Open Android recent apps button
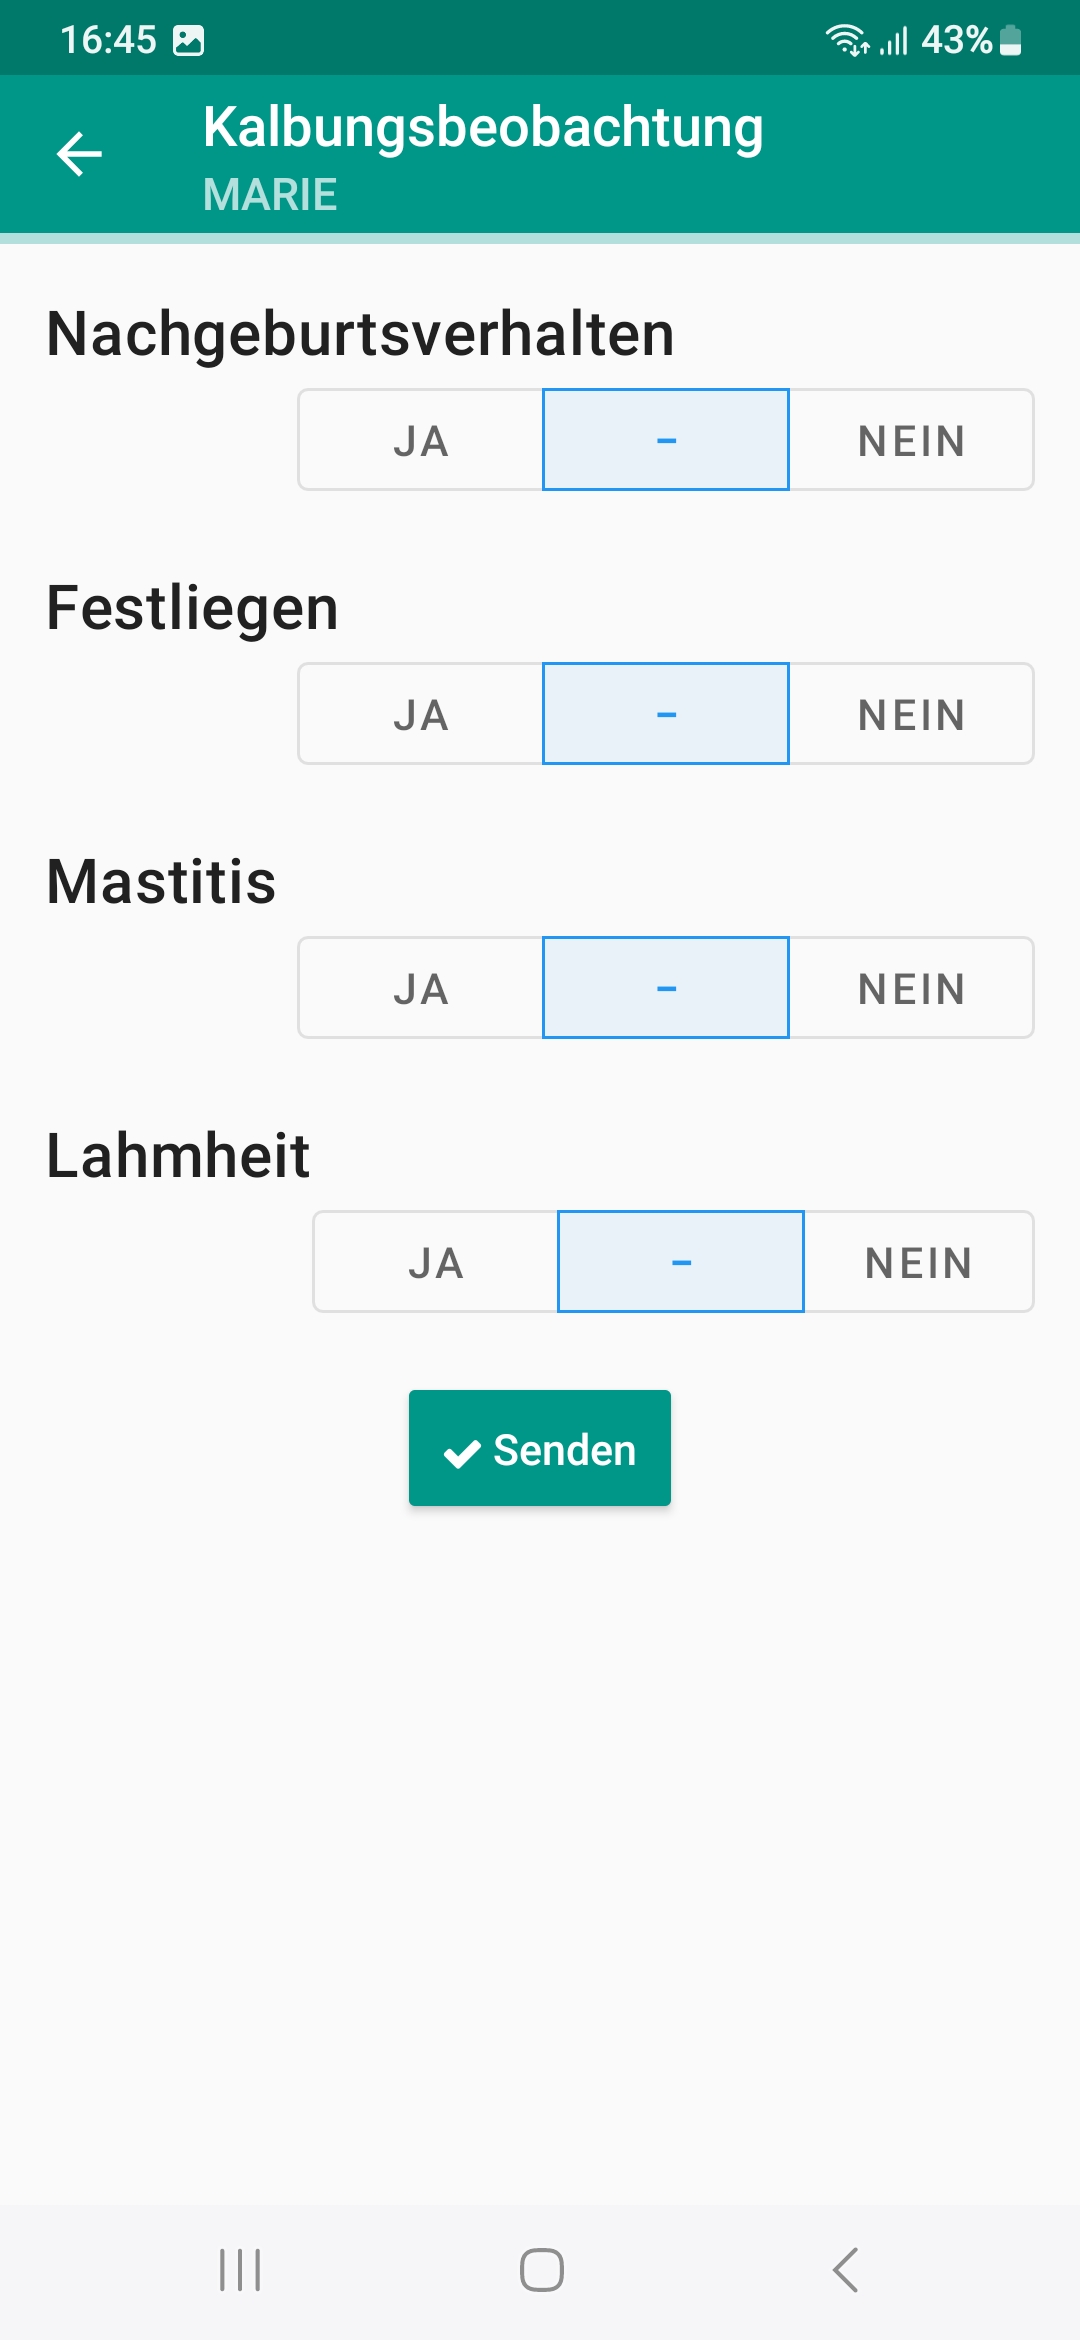The image size is (1080, 2340). 240,2270
